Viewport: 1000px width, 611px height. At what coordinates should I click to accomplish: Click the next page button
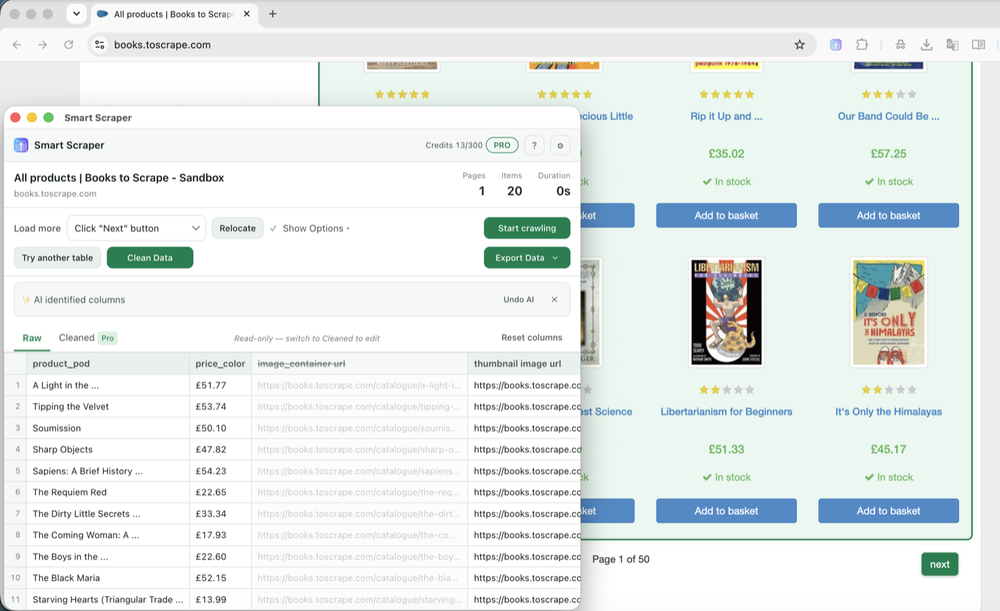tap(939, 564)
